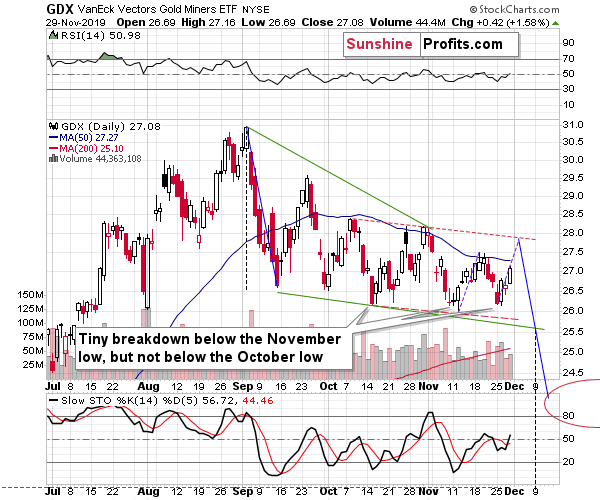Image resolution: width=600 pixels, height=500 pixels.
Task: Click the RSI(14) 50.98 label
Action: point(101,36)
